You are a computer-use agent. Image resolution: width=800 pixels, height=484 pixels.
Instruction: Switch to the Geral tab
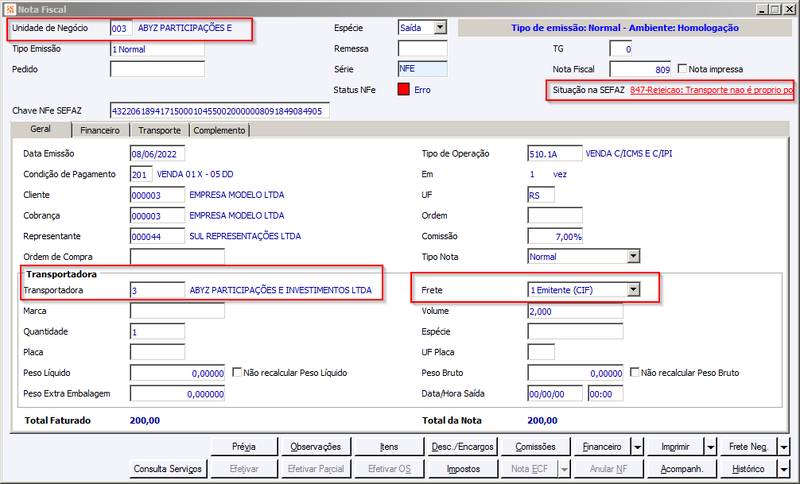pos(40,129)
